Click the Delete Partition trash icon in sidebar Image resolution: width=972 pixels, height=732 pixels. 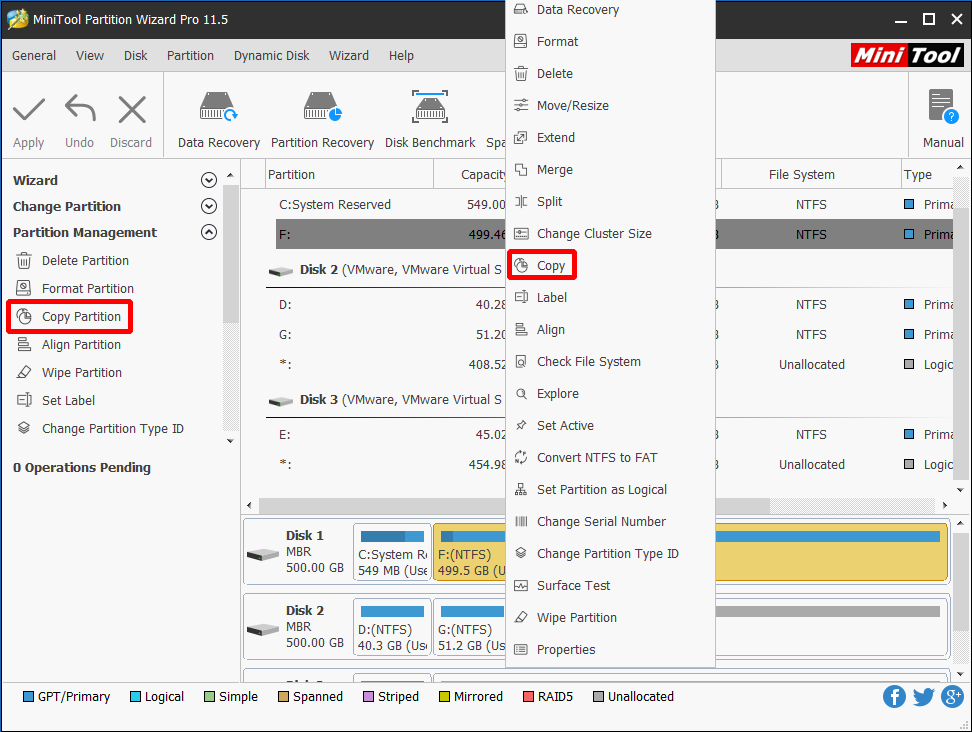coord(24,260)
